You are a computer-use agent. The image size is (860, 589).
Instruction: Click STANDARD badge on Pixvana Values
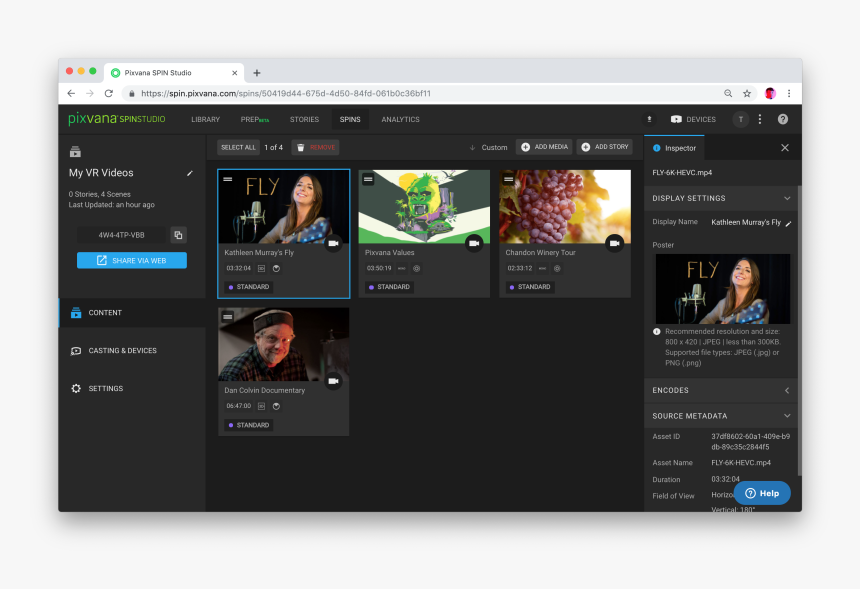389,287
